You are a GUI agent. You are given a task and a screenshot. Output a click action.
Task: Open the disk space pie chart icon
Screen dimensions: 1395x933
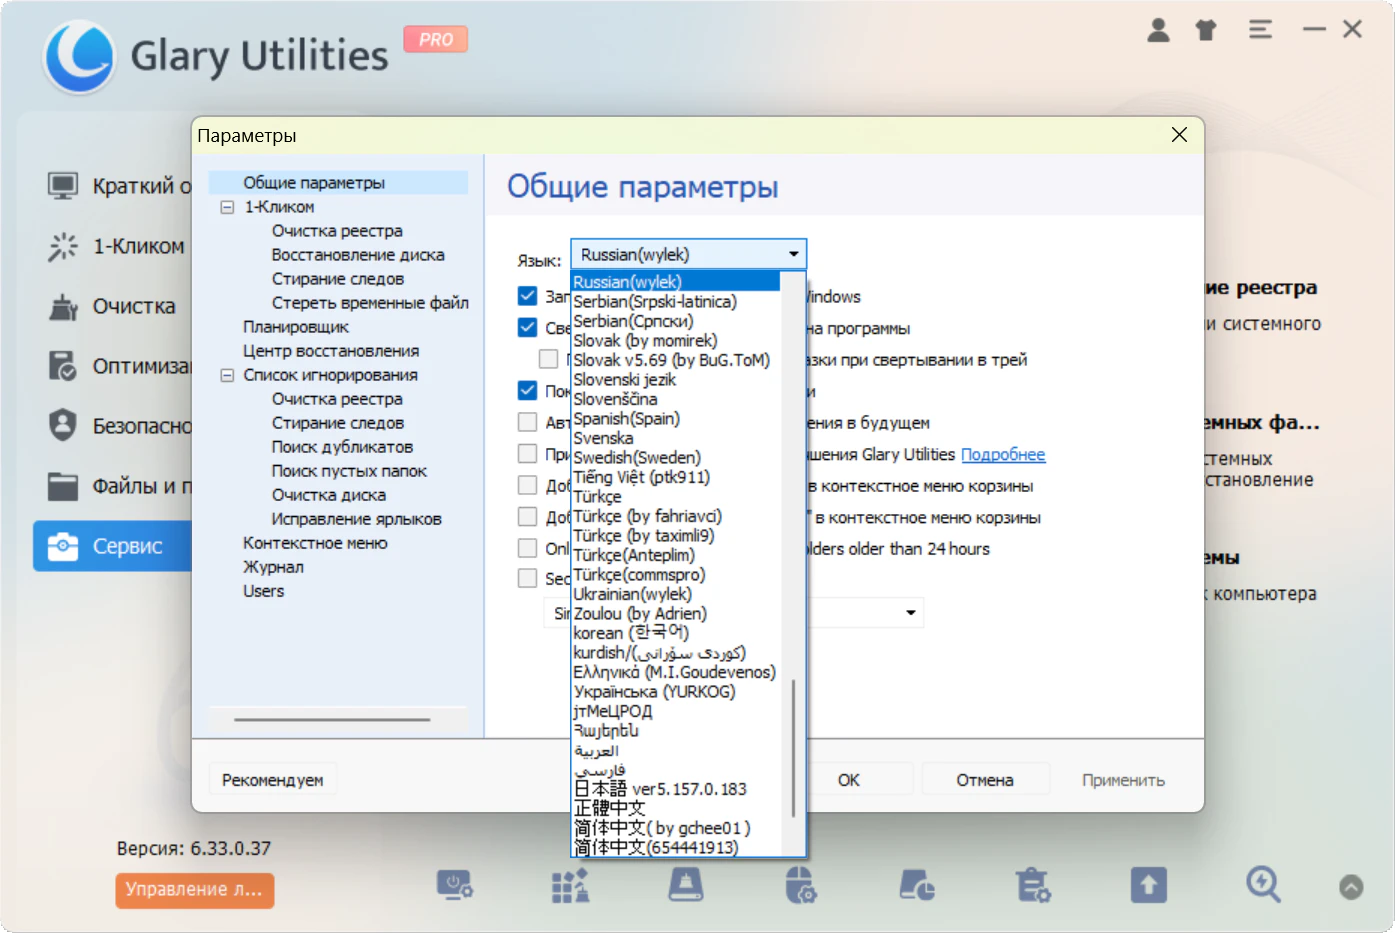pos(917,885)
